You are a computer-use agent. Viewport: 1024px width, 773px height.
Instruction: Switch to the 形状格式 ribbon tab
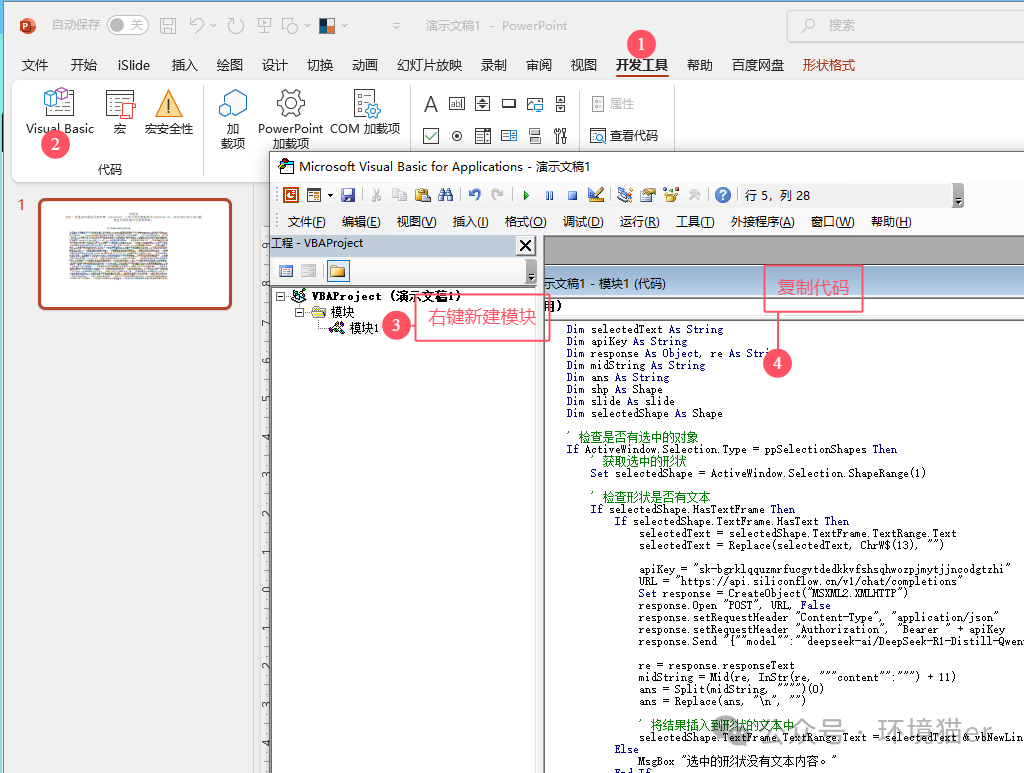tap(828, 65)
